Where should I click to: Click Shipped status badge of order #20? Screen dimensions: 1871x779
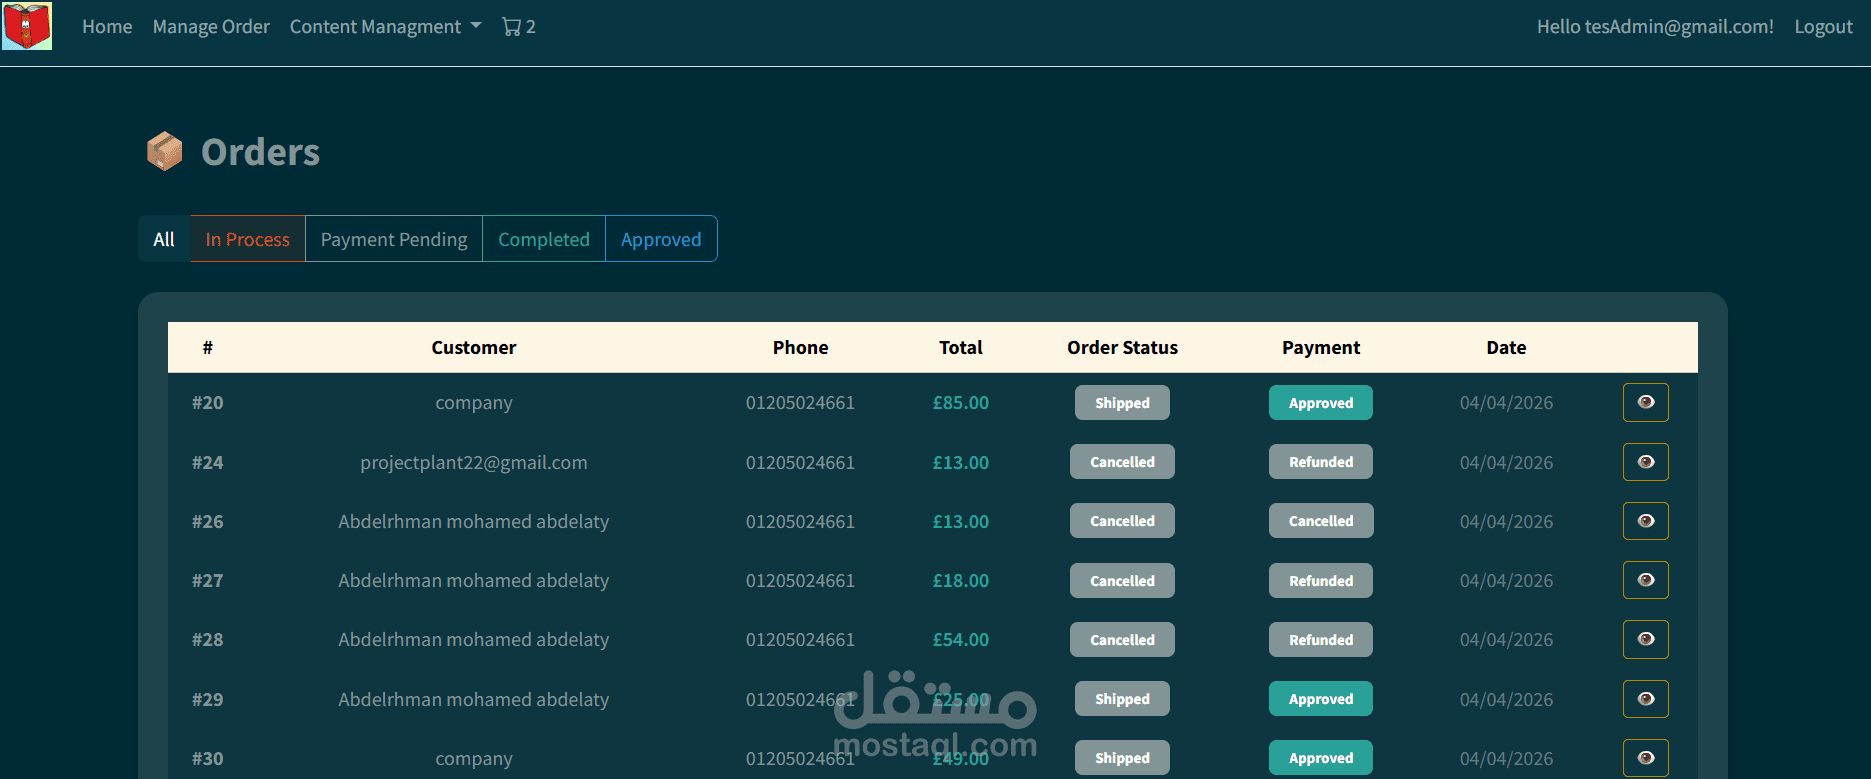[1122, 403]
